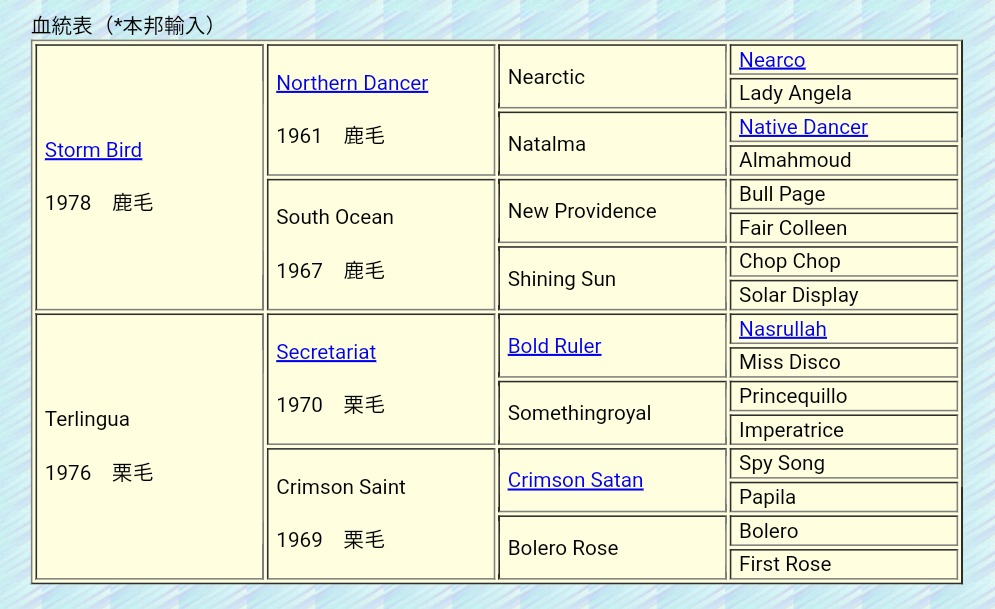The height and width of the screenshot is (609, 995).
Task: Open the Secretariat pedigree link
Action: 326,352
